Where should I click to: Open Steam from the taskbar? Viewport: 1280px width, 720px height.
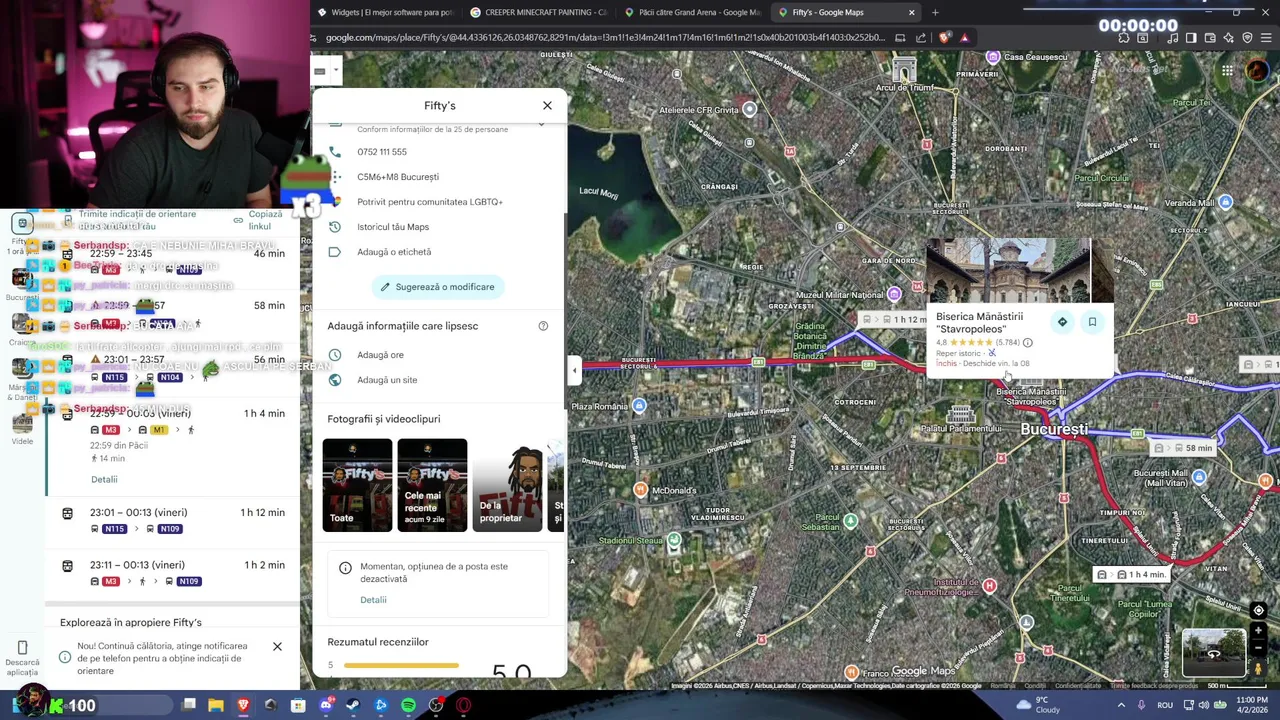click(352, 705)
